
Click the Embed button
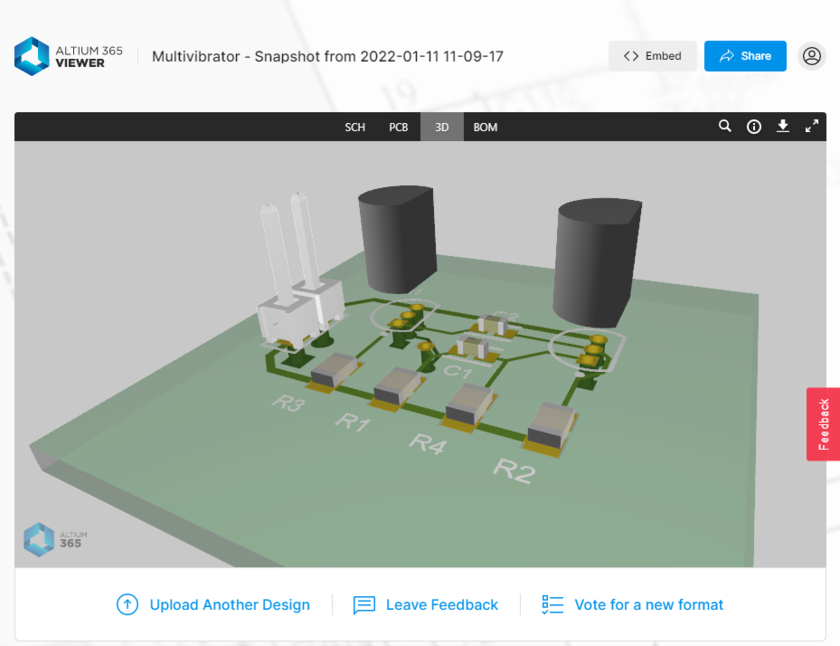point(652,56)
